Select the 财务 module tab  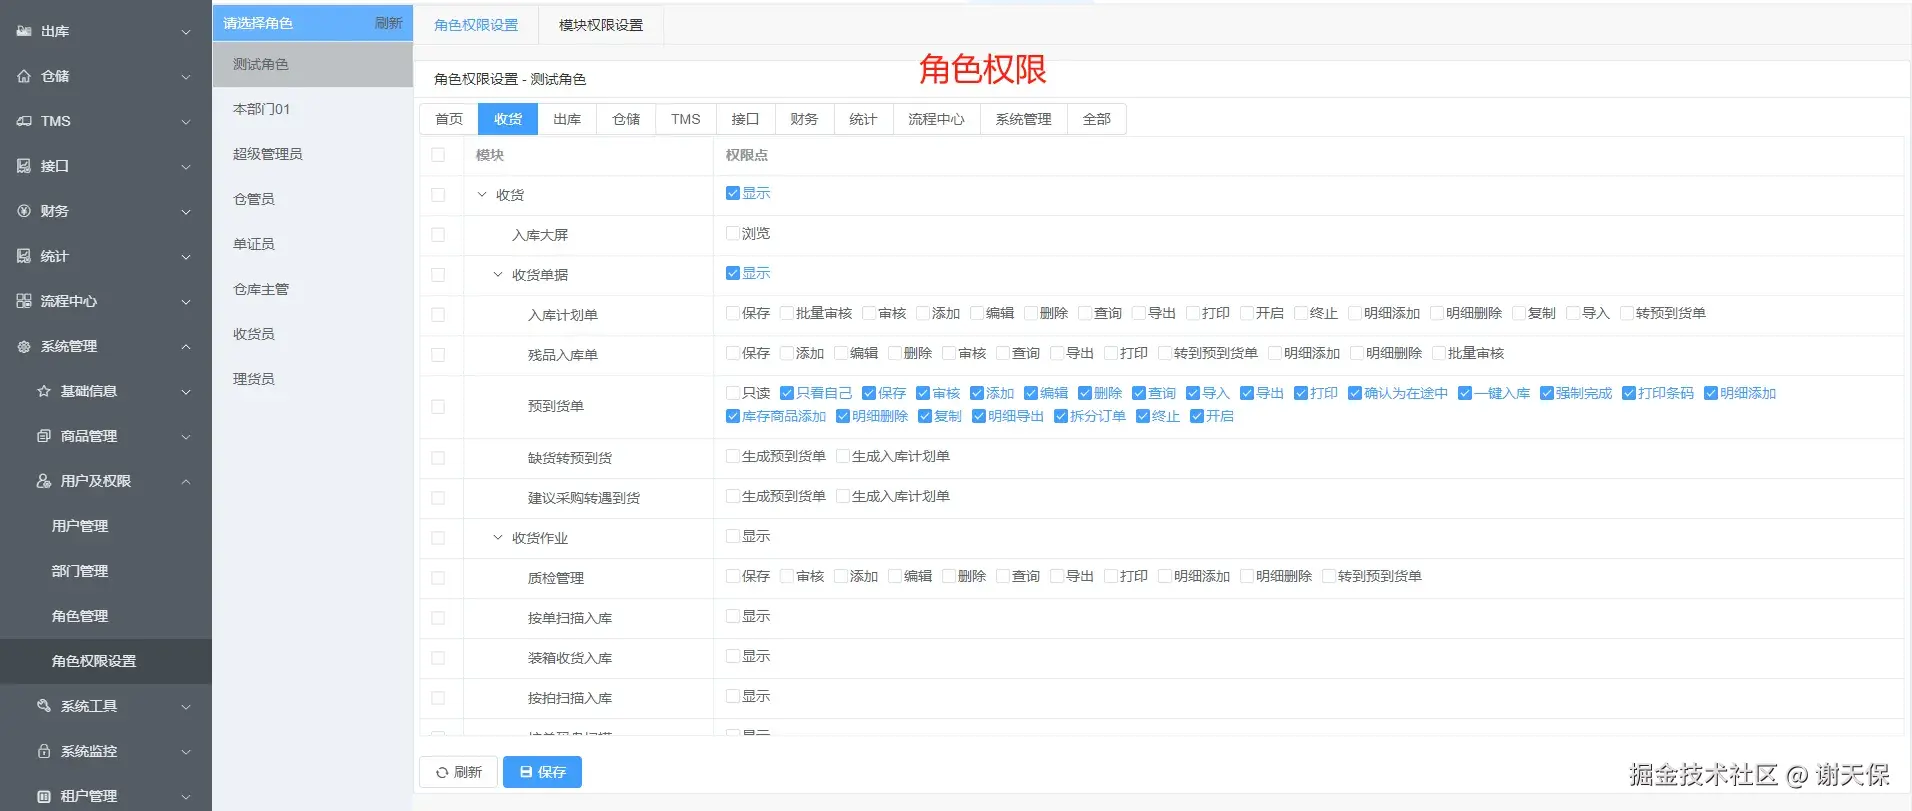click(804, 119)
